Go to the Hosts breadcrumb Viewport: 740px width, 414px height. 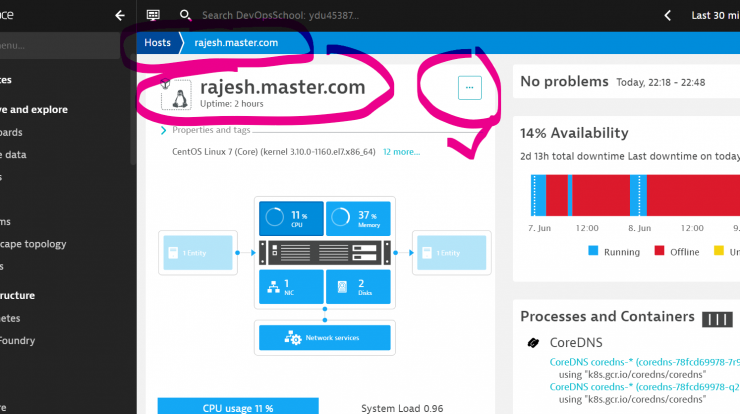point(158,42)
